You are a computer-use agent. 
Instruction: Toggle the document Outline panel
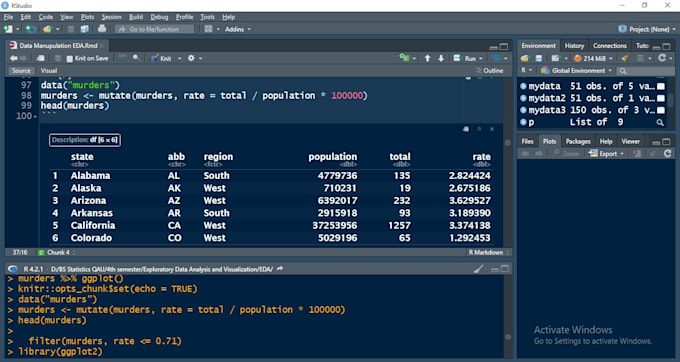coord(490,71)
